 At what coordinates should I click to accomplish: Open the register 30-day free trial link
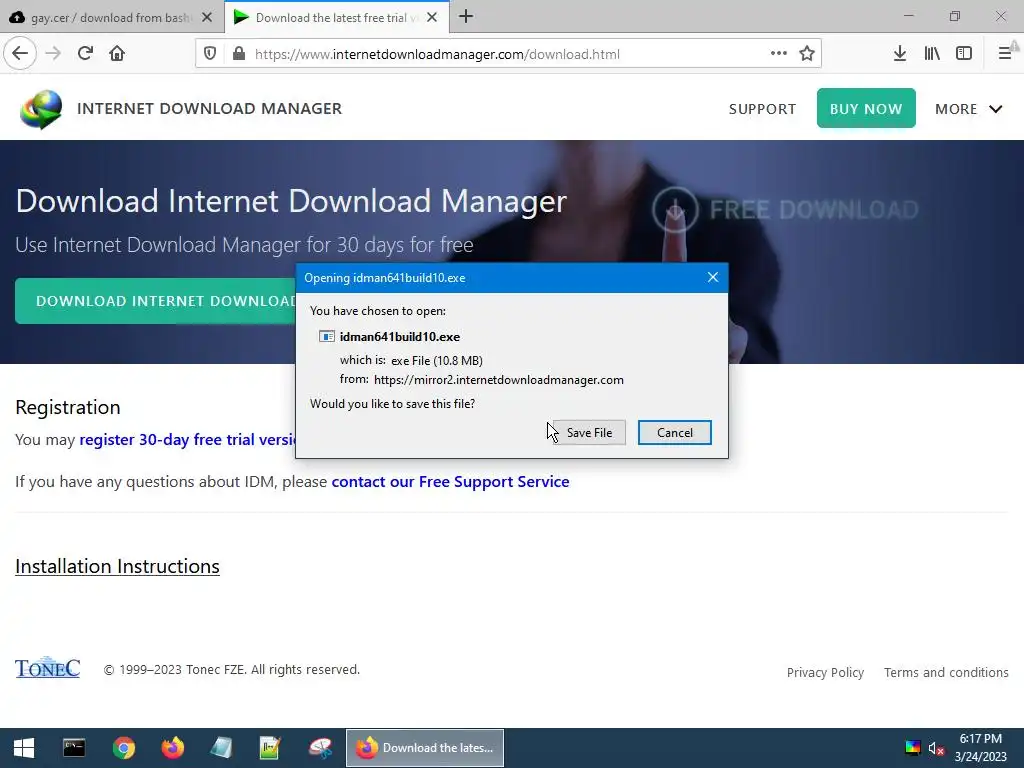click(187, 440)
